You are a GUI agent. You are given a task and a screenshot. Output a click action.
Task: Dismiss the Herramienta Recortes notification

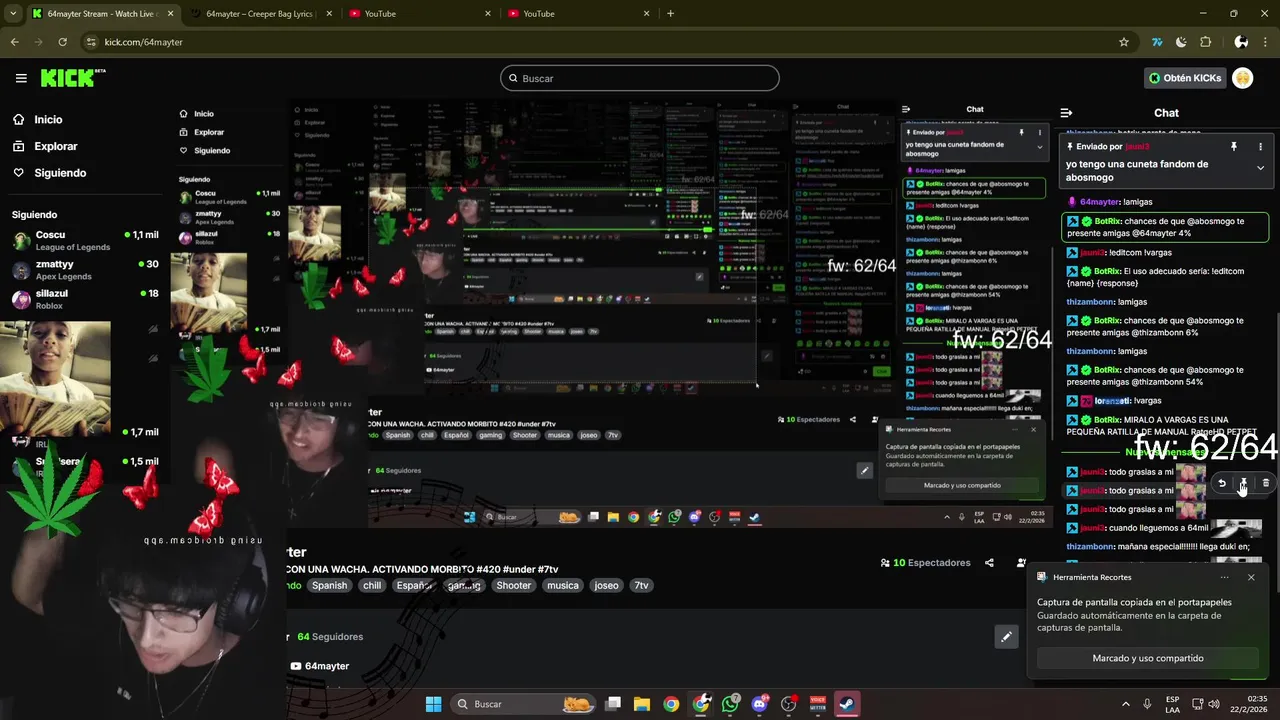tap(1251, 577)
